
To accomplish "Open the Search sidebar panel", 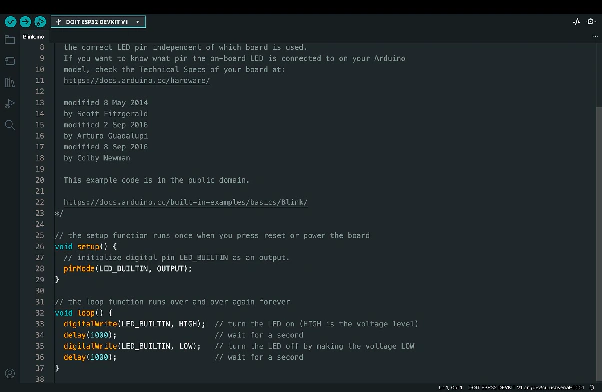I will coord(10,125).
